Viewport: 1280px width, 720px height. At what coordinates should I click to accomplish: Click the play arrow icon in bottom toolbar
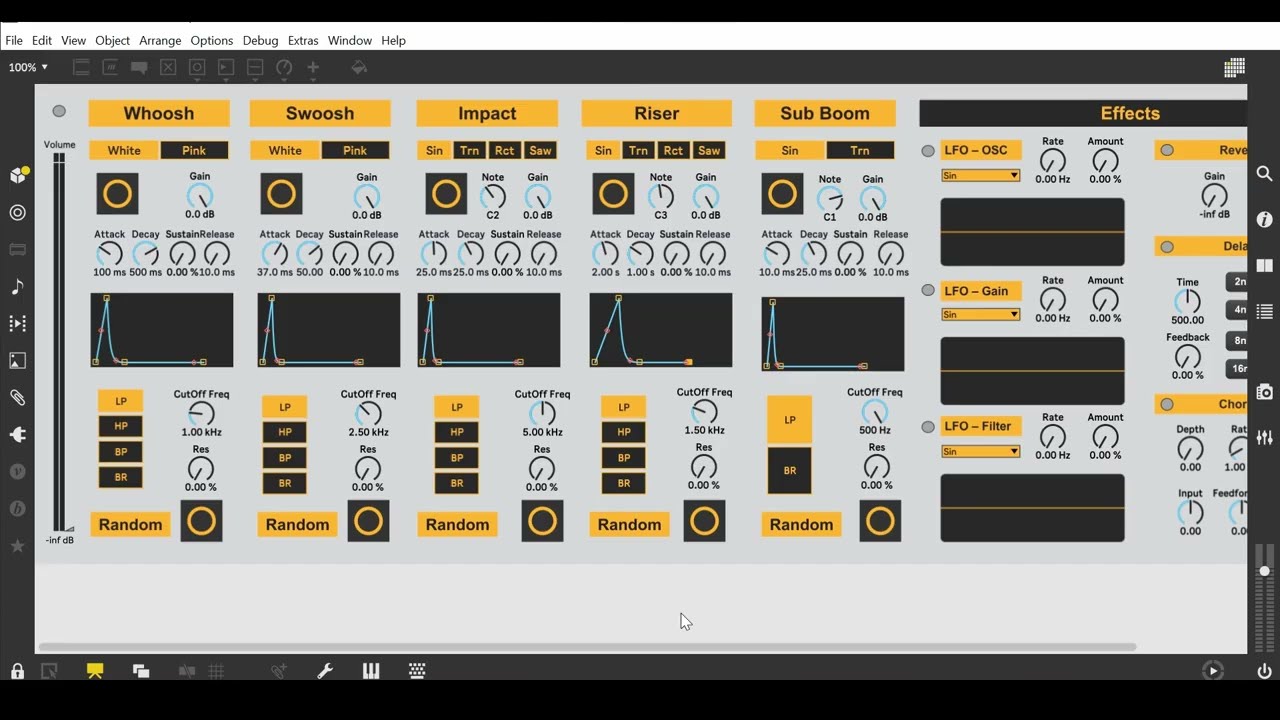point(1213,671)
